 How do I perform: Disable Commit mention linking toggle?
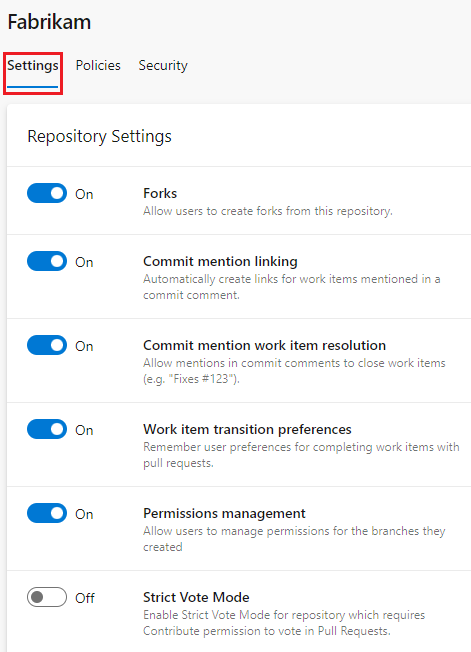[x=47, y=261]
